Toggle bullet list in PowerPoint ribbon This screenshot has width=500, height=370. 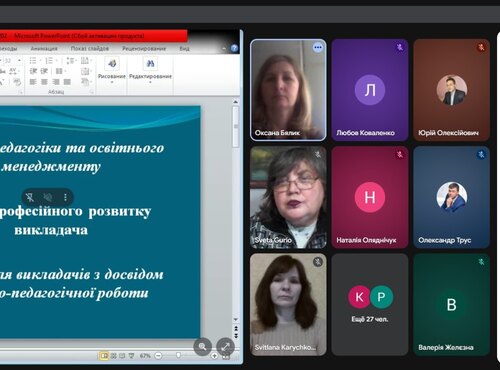click(33, 61)
